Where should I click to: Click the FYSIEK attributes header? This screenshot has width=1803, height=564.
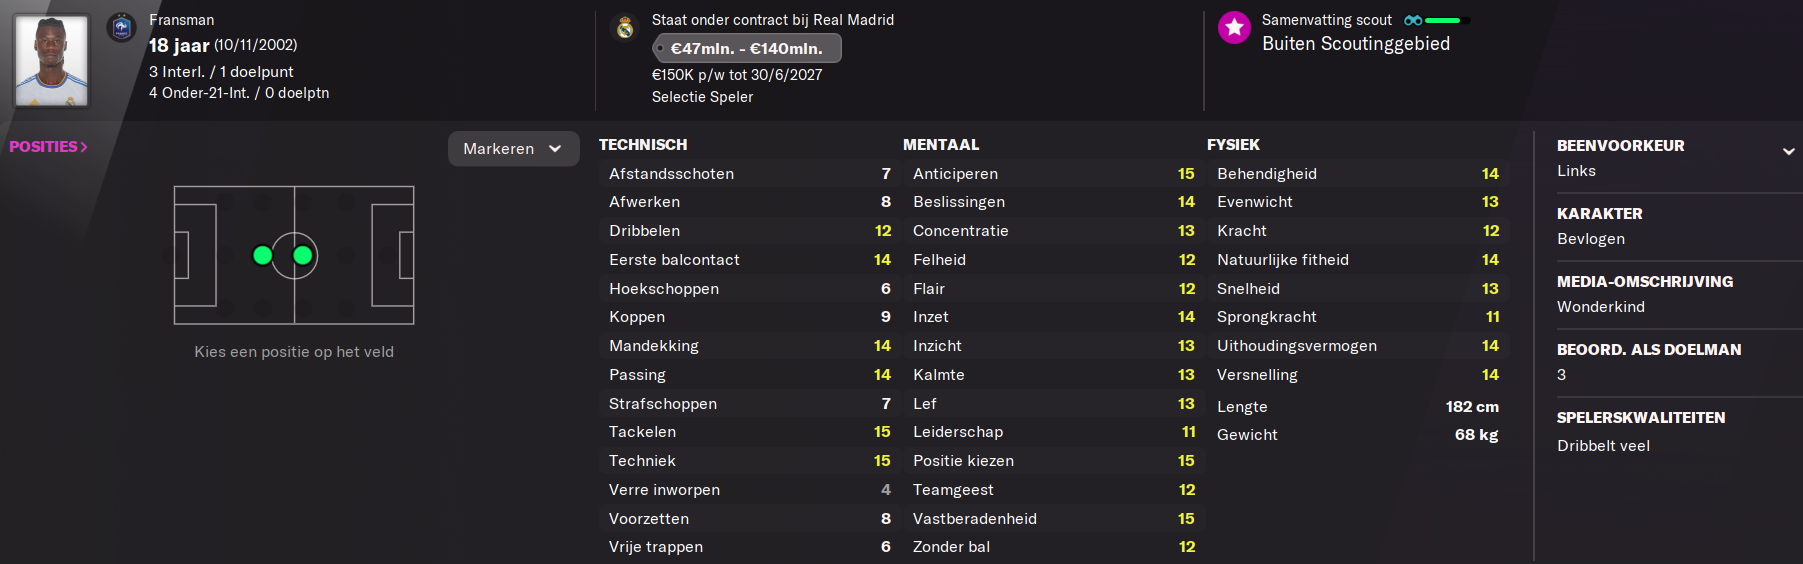coord(1233,145)
